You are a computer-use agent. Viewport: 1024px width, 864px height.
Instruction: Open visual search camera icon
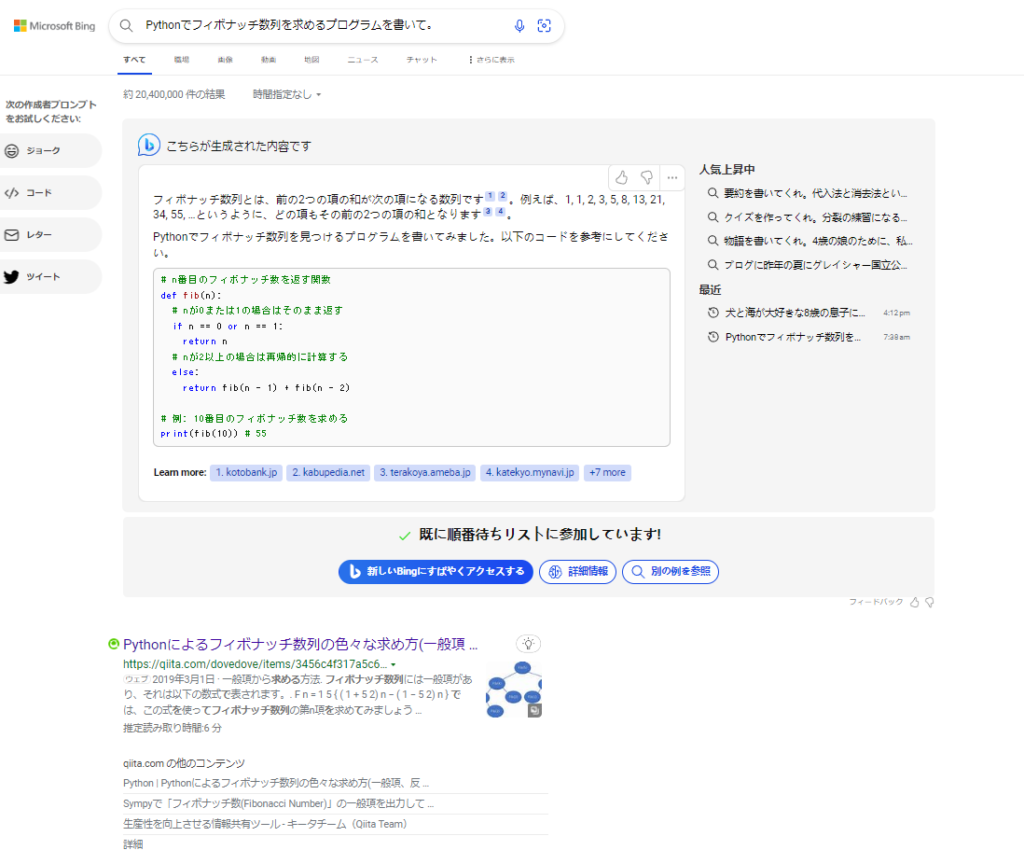tap(544, 25)
